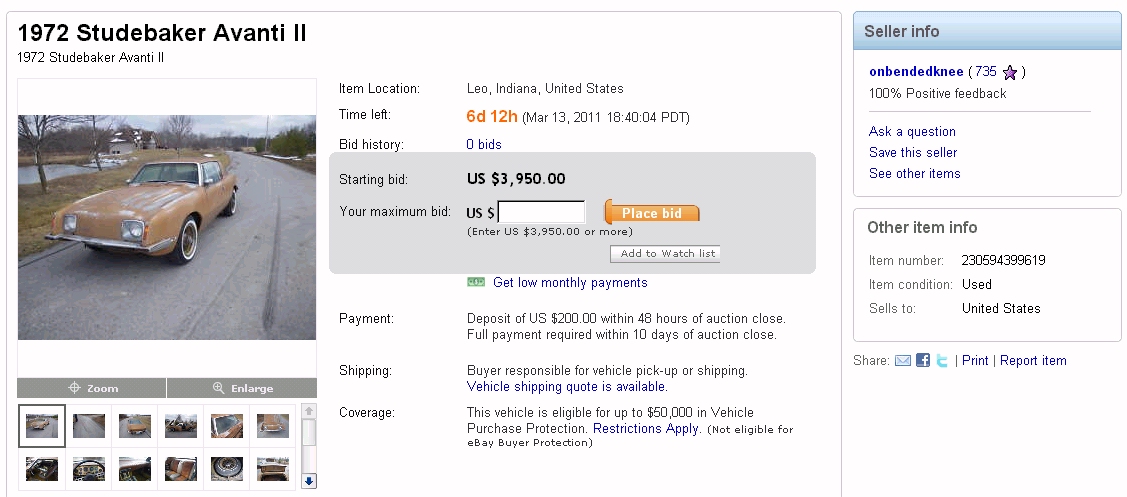The width and height of the screenshot is (1127, 497).
Task: Open seller onbendedknee's profile
Action: (915, 72)
